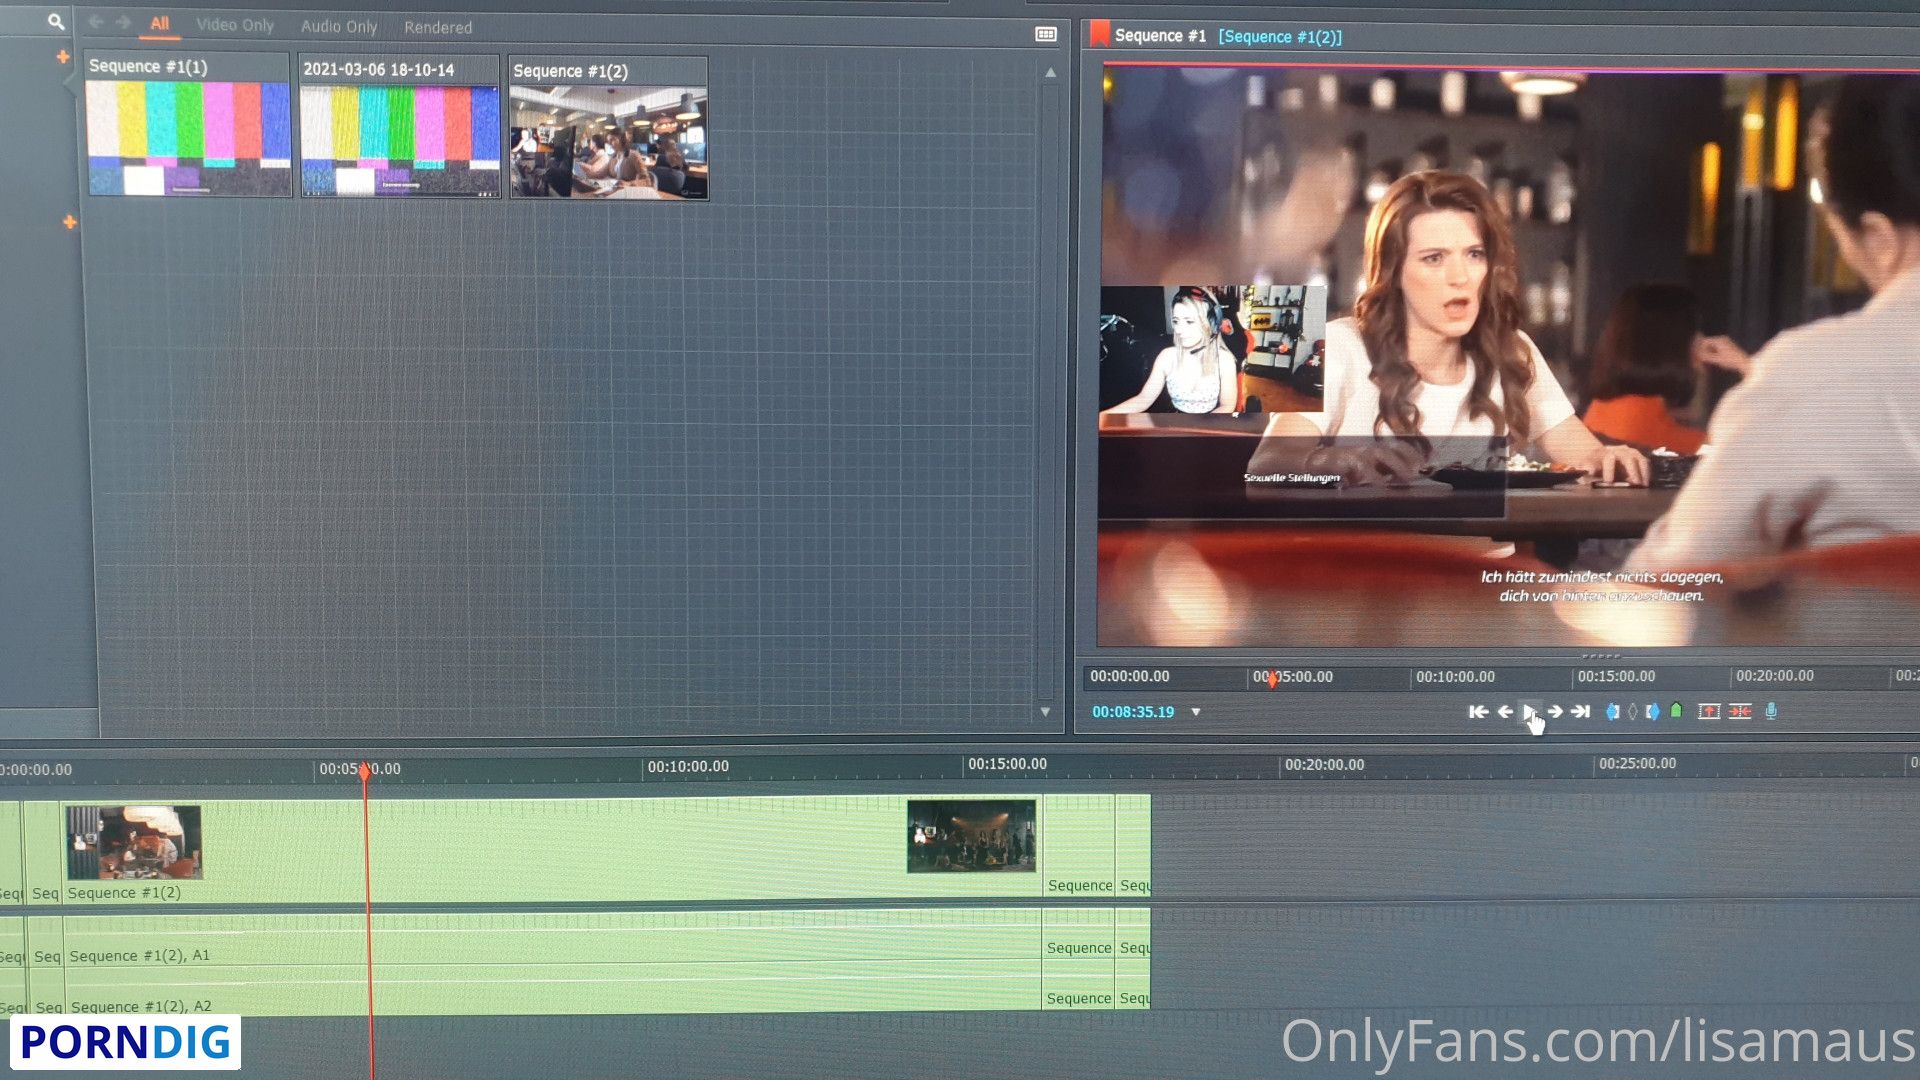Screen dimensions: 1920x1080
Task: Set the mark out point
Action: tap(1652, 712)
